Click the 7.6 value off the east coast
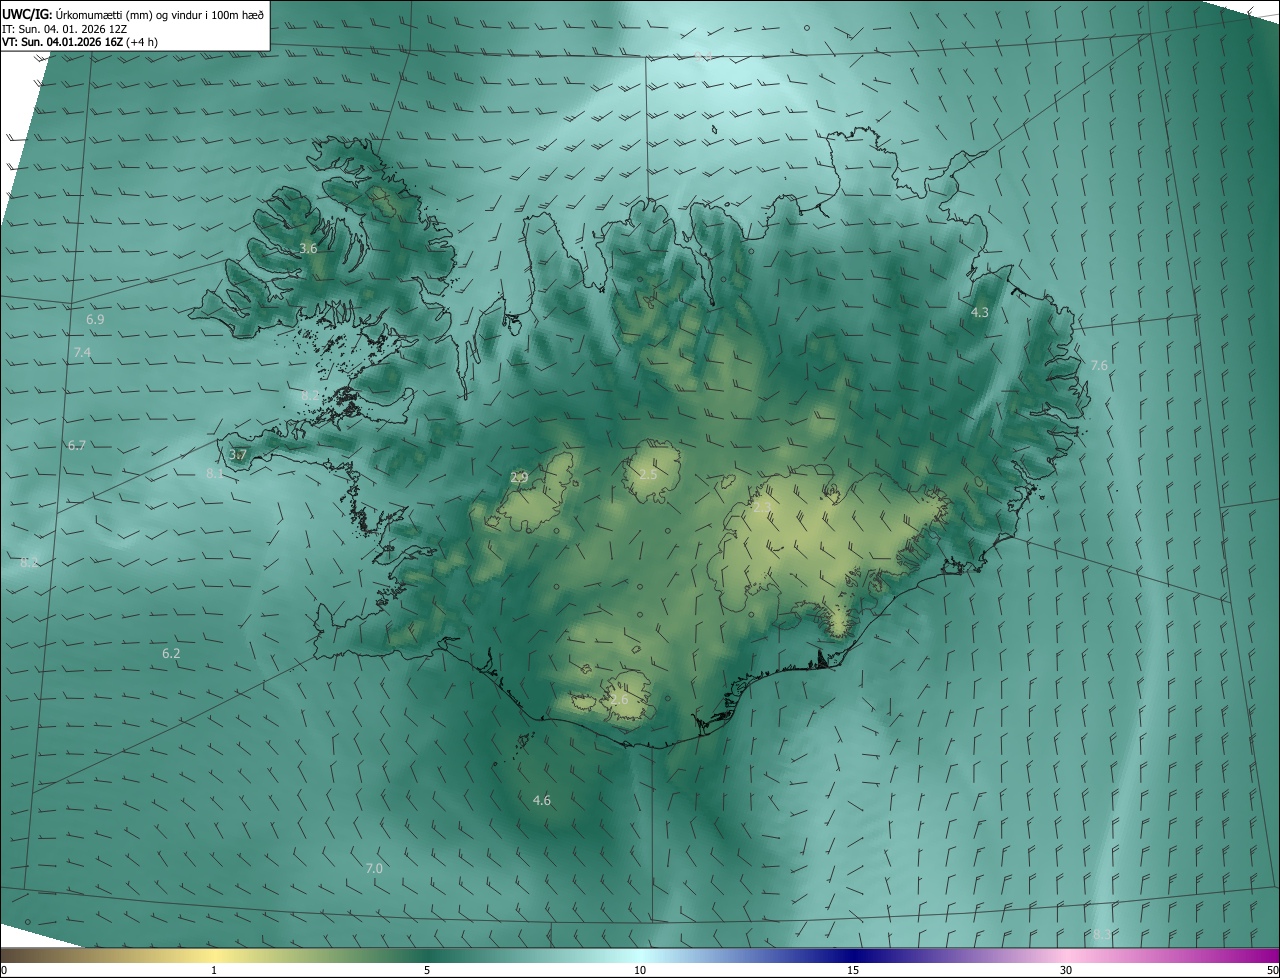The height and width of the screenshot is (978, 1280). (x=1098, y=365)
